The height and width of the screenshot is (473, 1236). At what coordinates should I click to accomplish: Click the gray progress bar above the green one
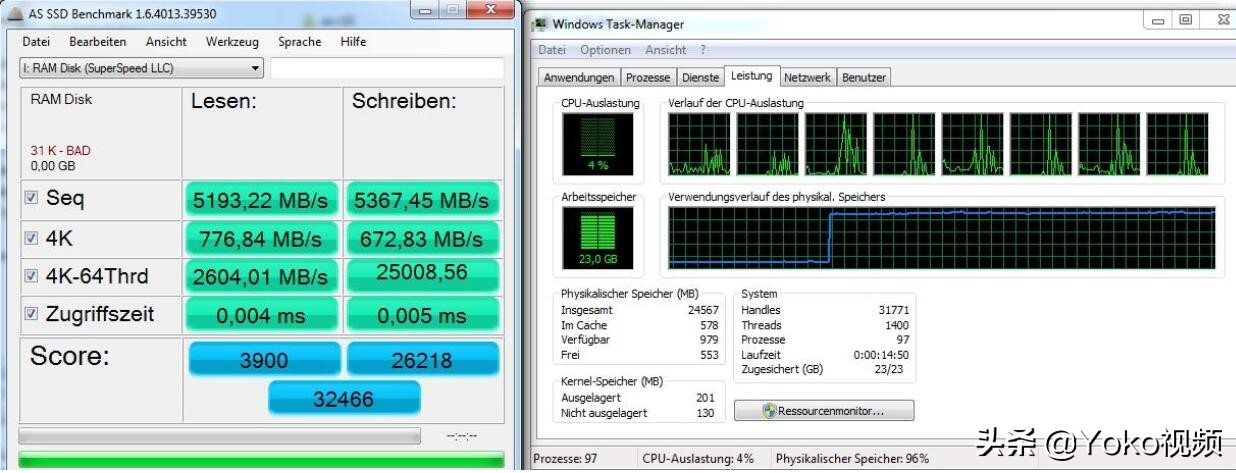point(219,436)
